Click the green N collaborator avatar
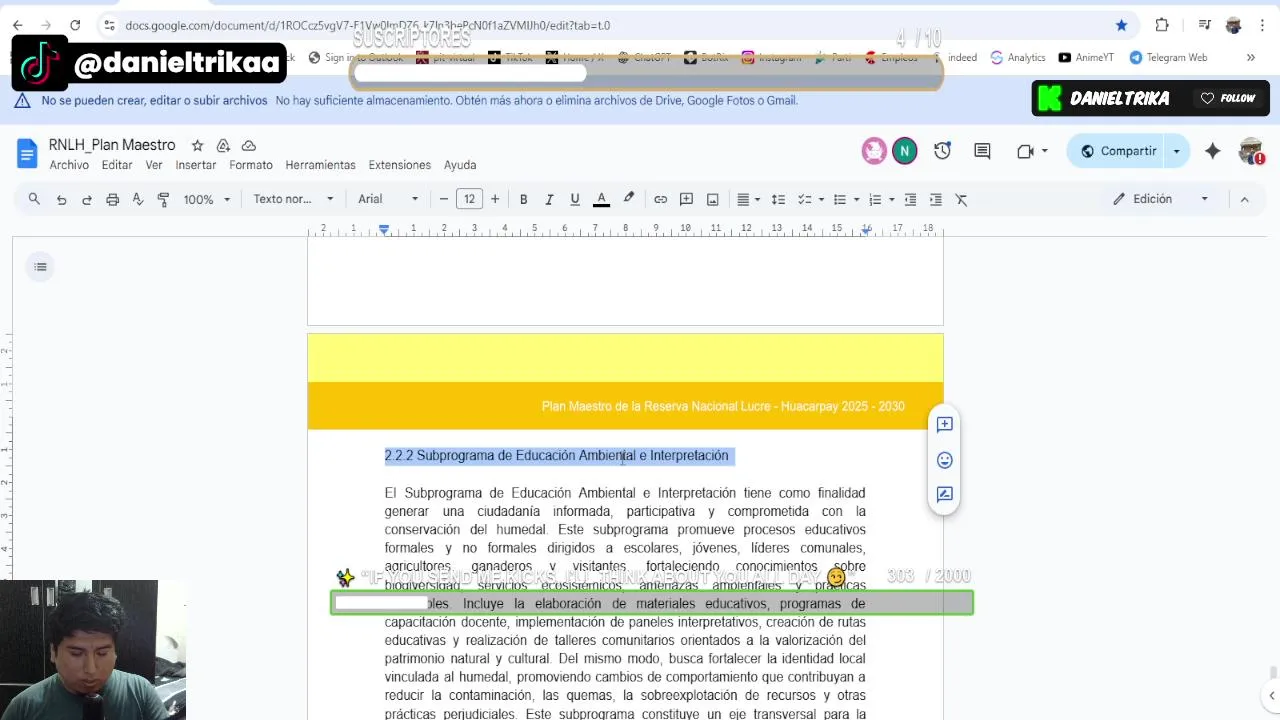The image size is (1280, 720). [x=904, y=151]
